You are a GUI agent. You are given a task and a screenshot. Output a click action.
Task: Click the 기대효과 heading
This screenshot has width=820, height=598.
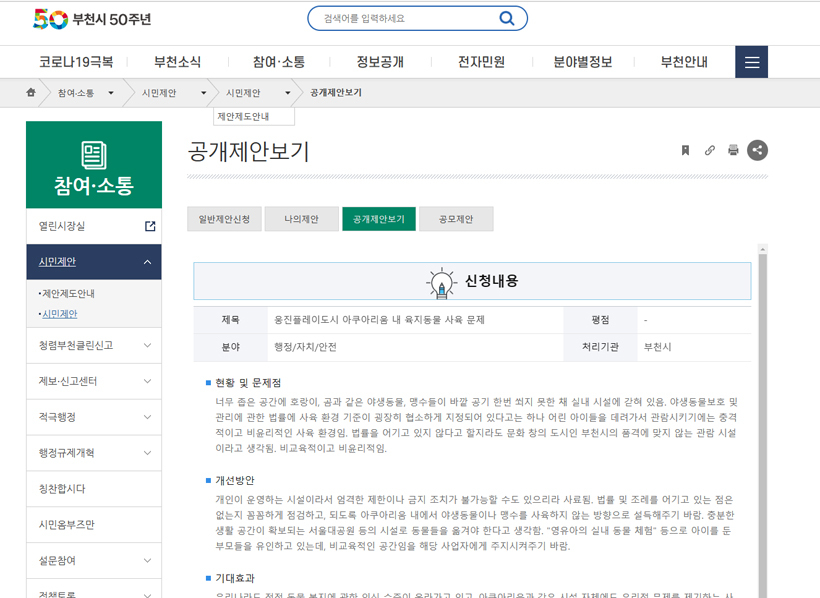[x=235, y=578]
